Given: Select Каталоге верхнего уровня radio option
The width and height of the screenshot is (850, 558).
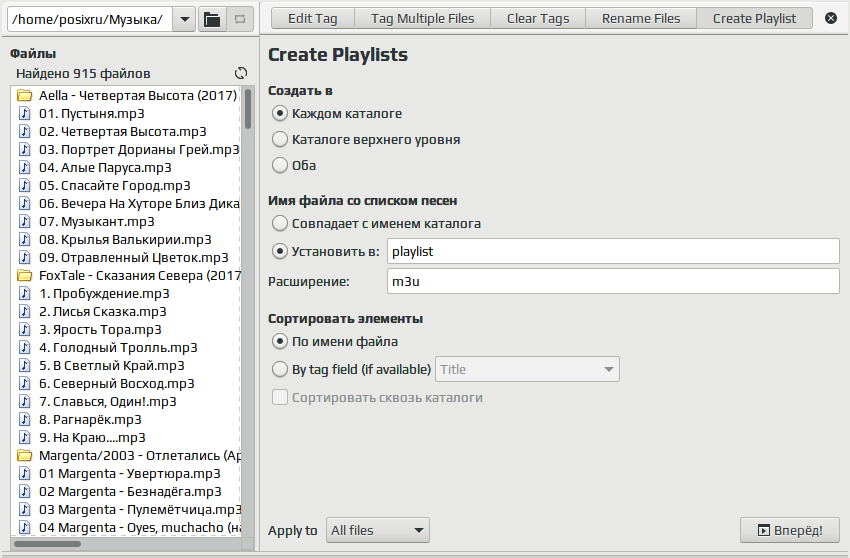Looking at the screenshot, I should [280, 139].
